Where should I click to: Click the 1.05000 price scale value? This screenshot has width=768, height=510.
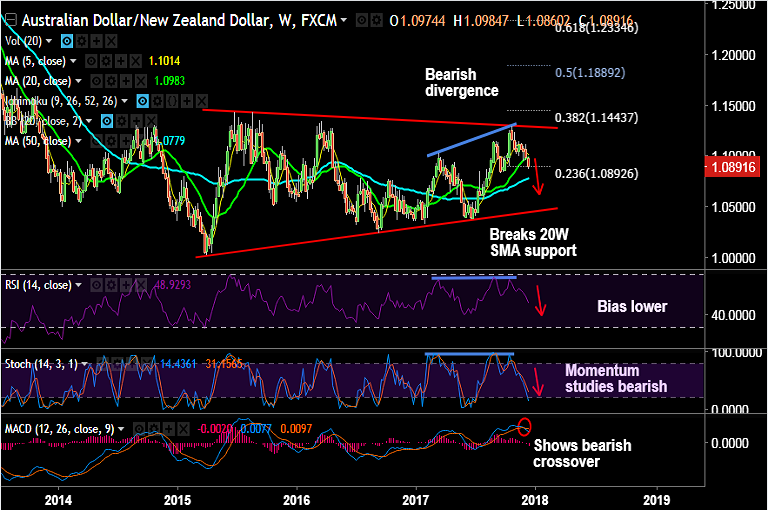tap(733, 207)
